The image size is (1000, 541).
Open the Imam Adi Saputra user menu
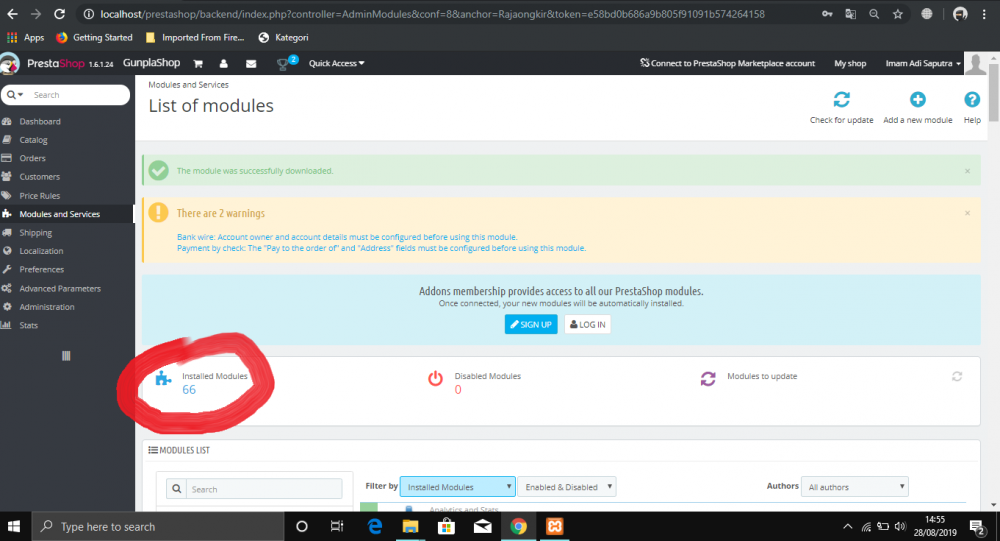(x=923, y=63)
